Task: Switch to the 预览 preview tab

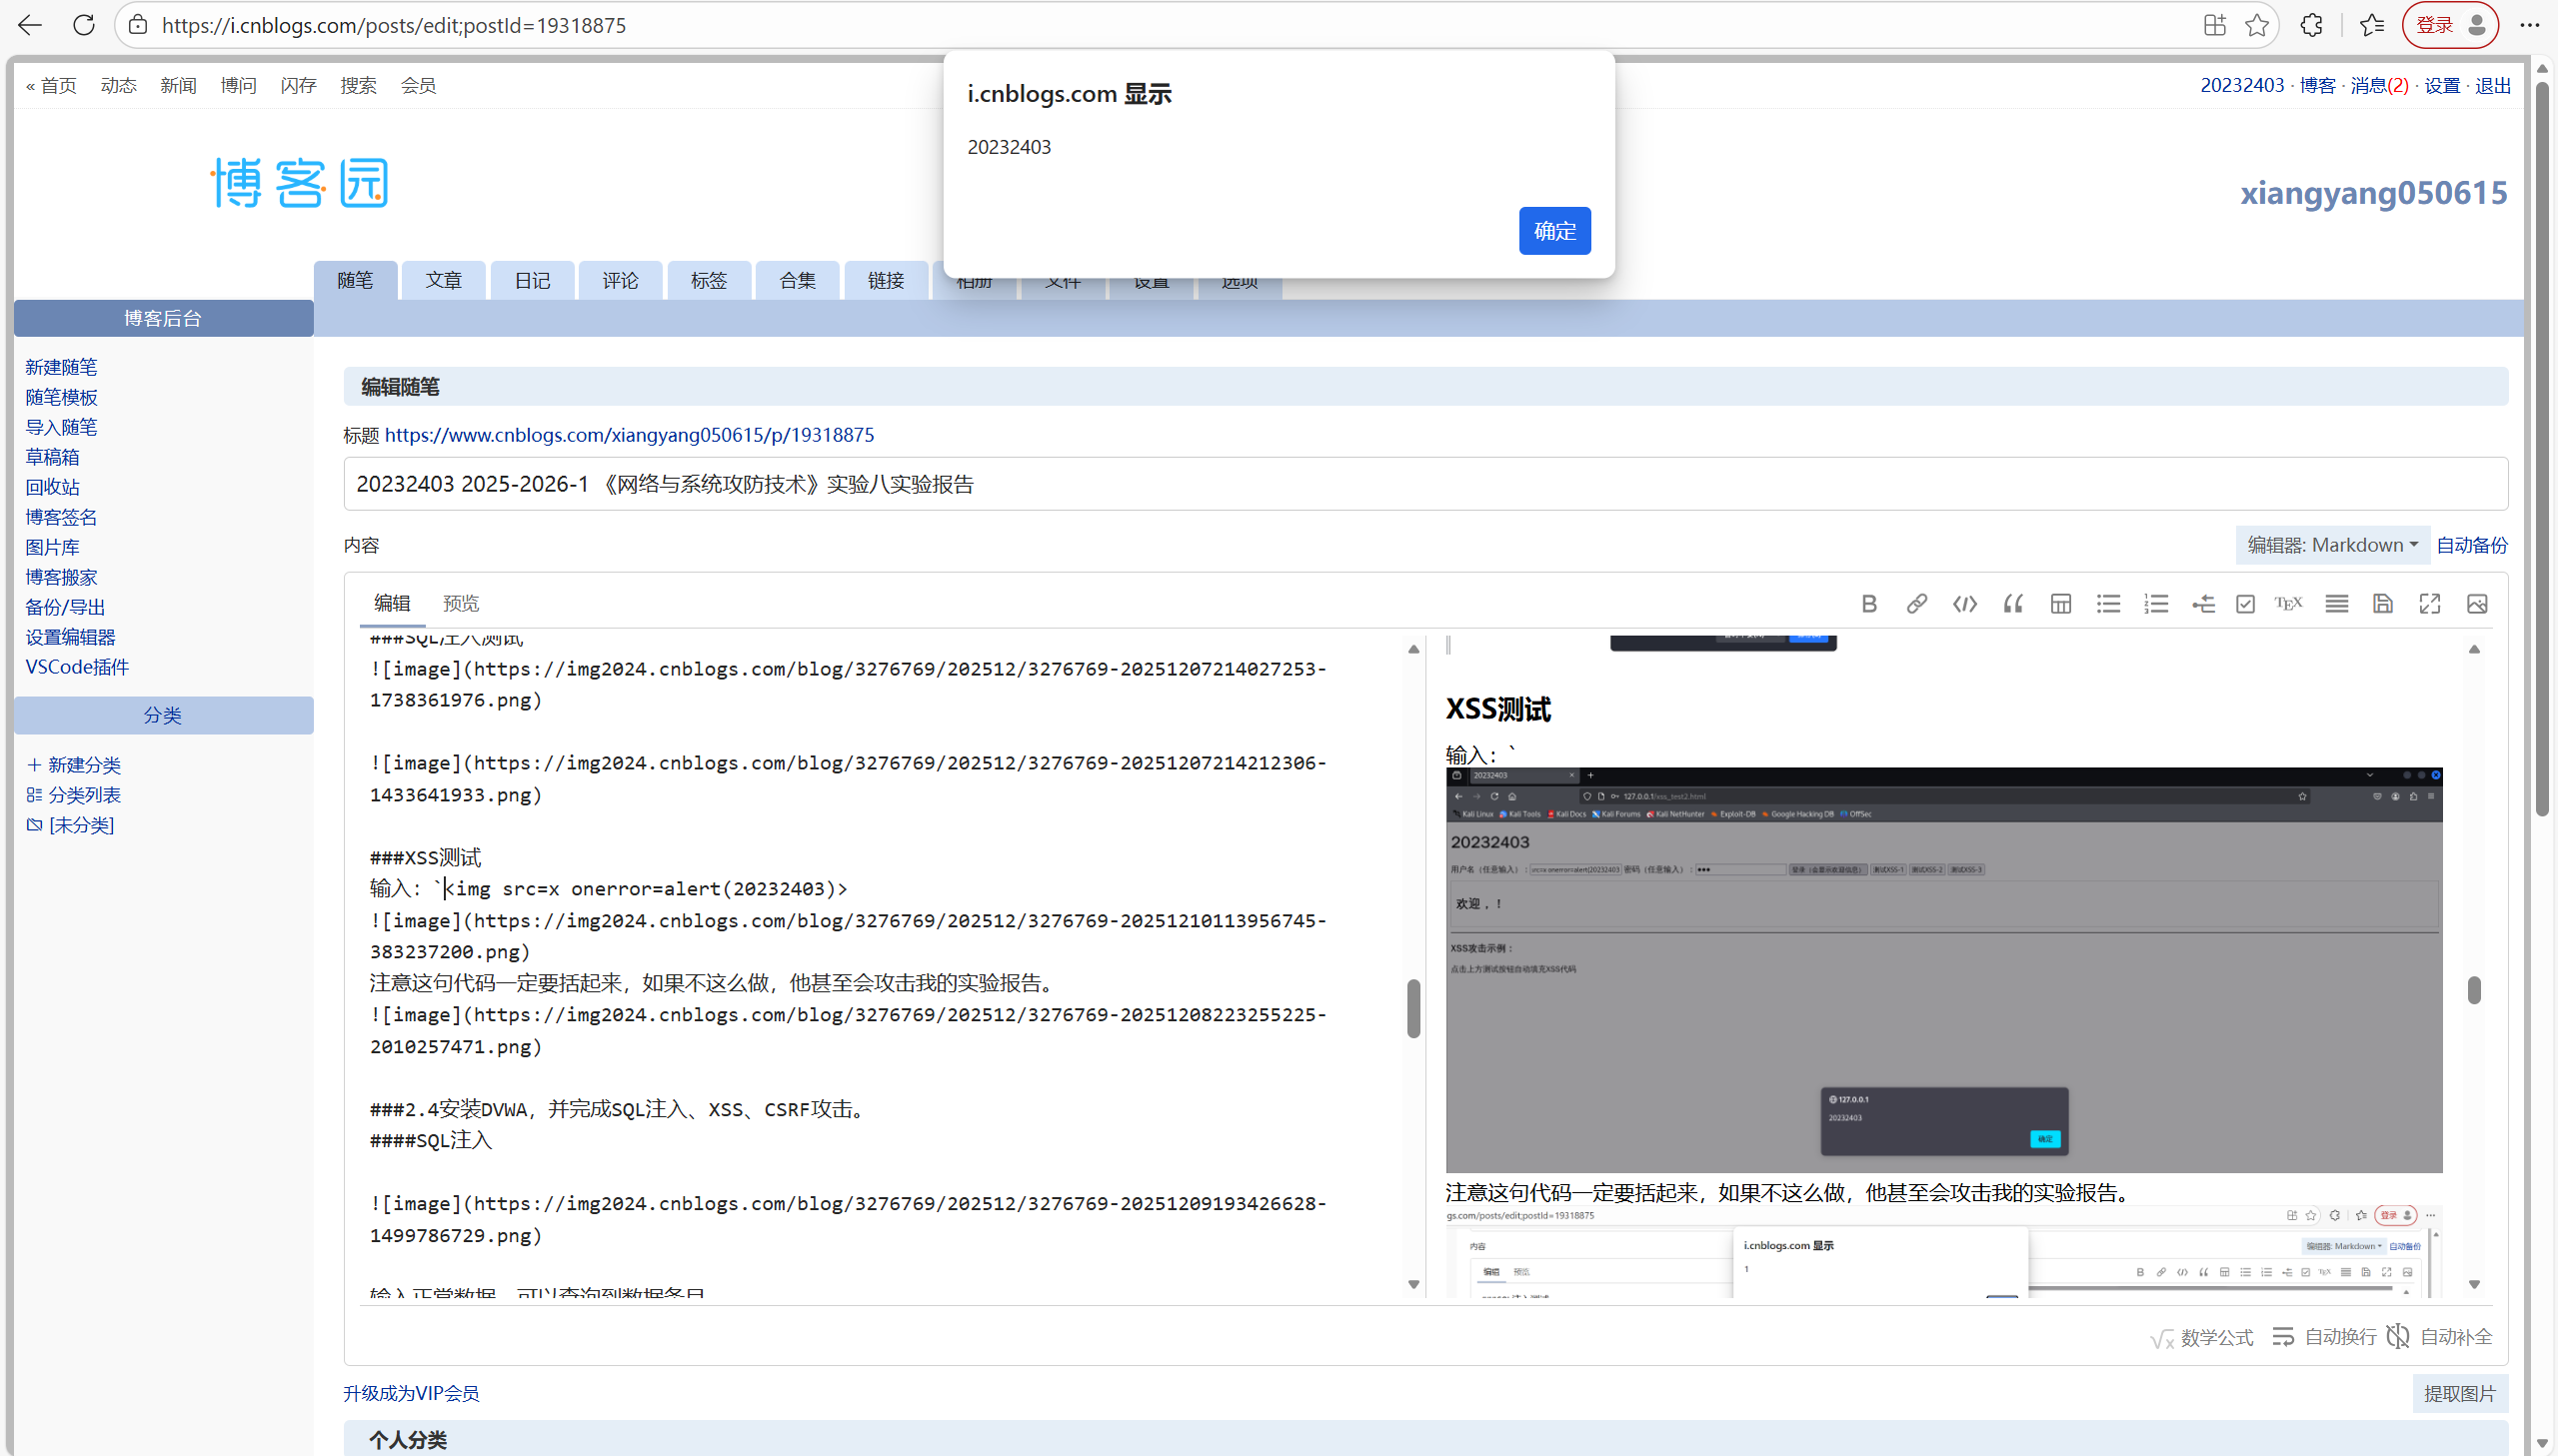Action: point(461,604)
